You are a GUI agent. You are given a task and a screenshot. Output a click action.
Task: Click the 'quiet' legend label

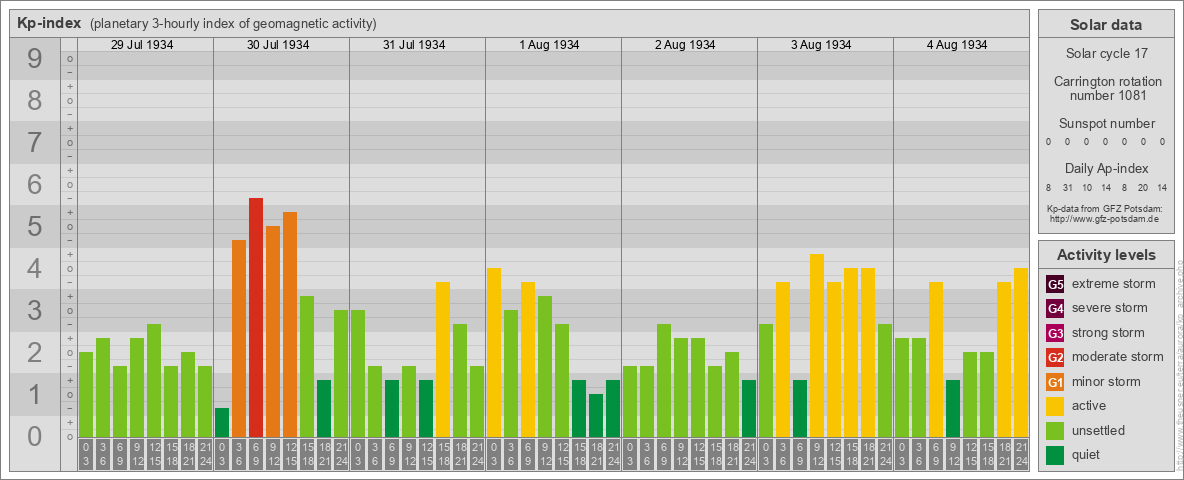coord(1087,455)
